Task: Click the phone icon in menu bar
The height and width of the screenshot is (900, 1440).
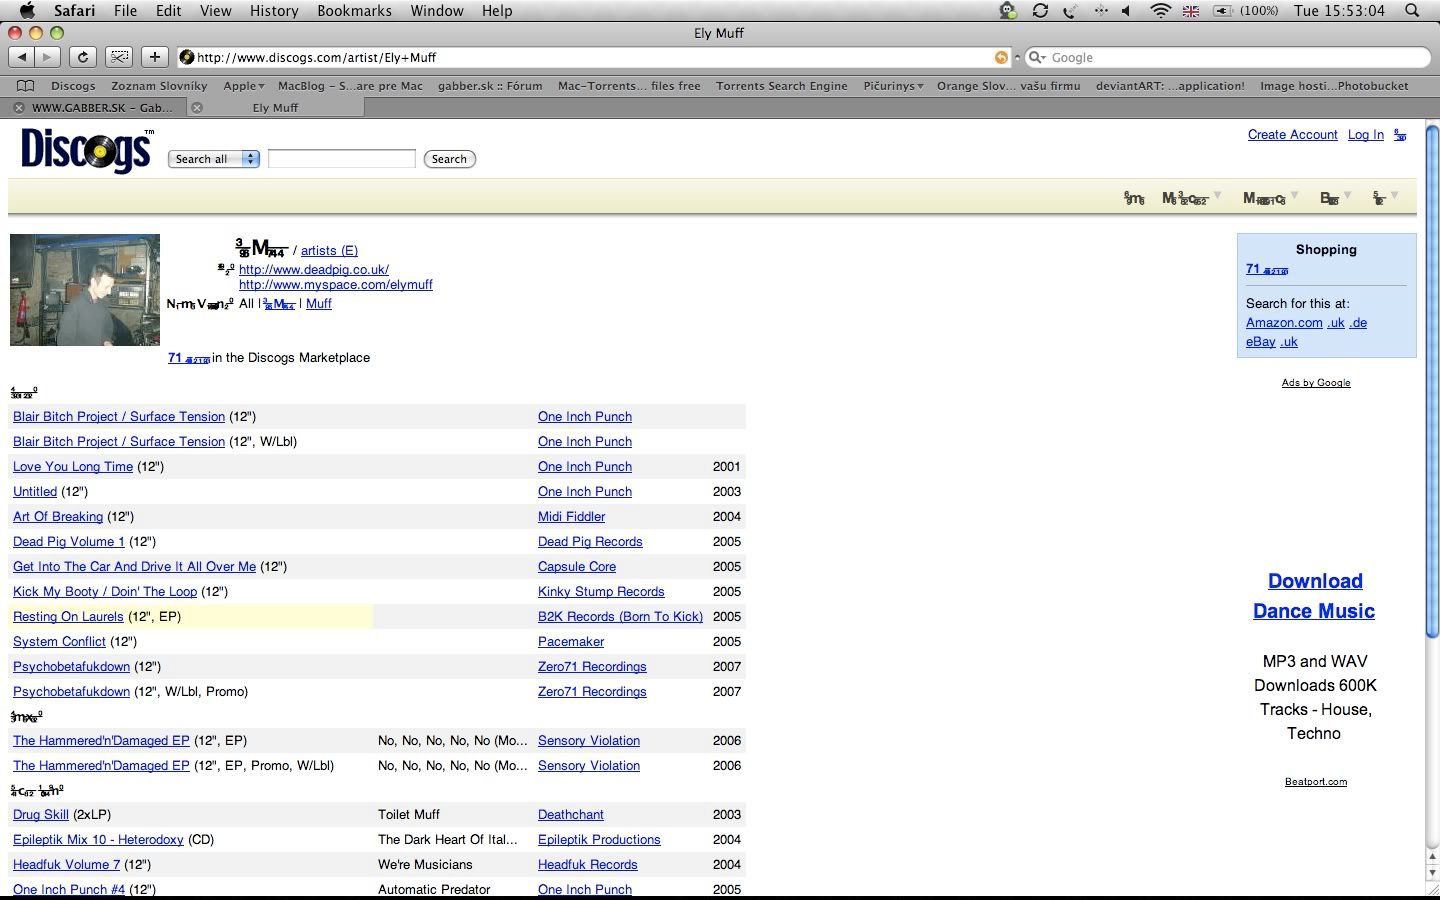Action: tap(1070, 11)
